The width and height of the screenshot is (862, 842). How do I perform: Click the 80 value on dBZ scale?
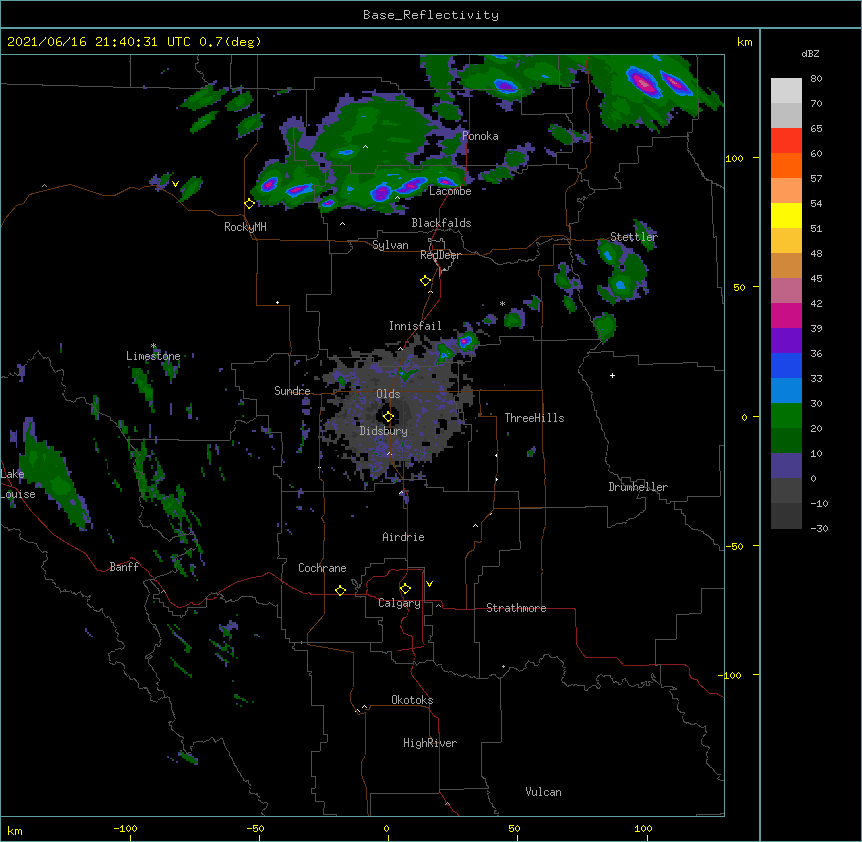[x=816, y=79]
